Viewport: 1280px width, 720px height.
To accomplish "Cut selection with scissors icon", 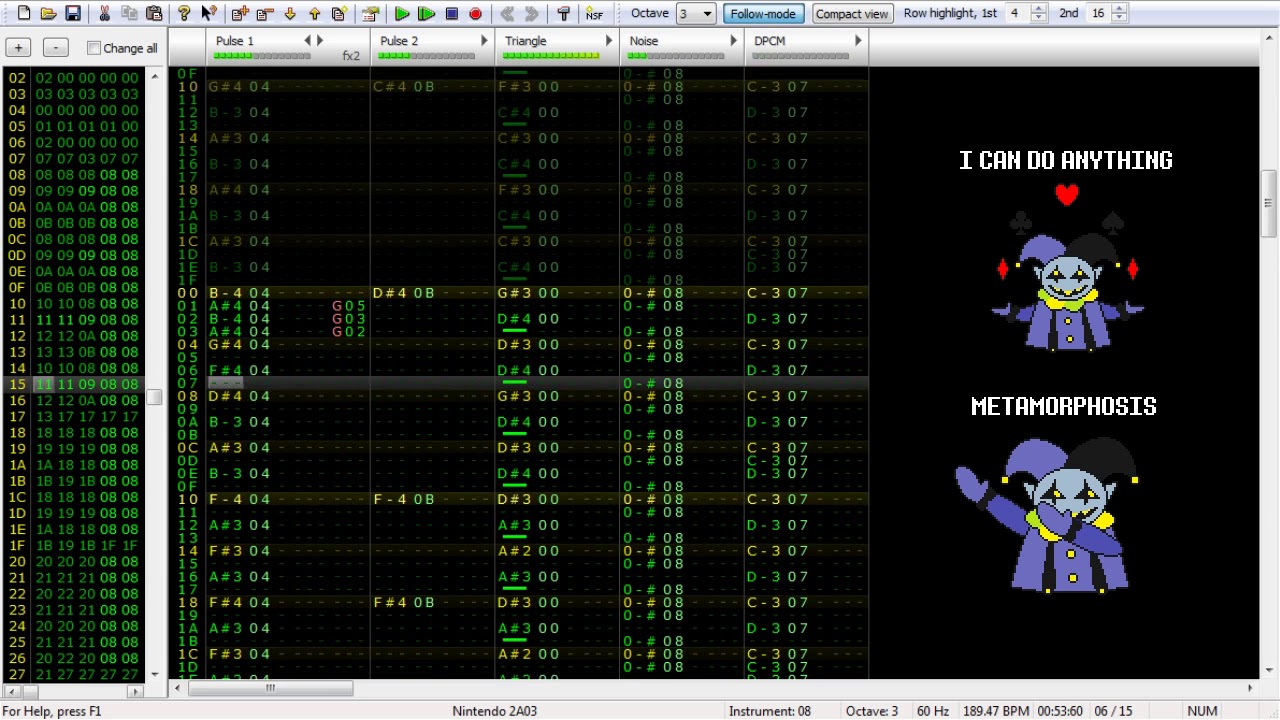I will pyautogui.click(x=104, y=14).
